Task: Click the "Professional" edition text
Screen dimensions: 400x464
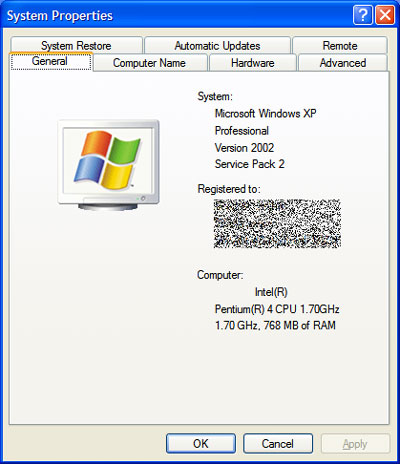Action: [x=242, y=131]
